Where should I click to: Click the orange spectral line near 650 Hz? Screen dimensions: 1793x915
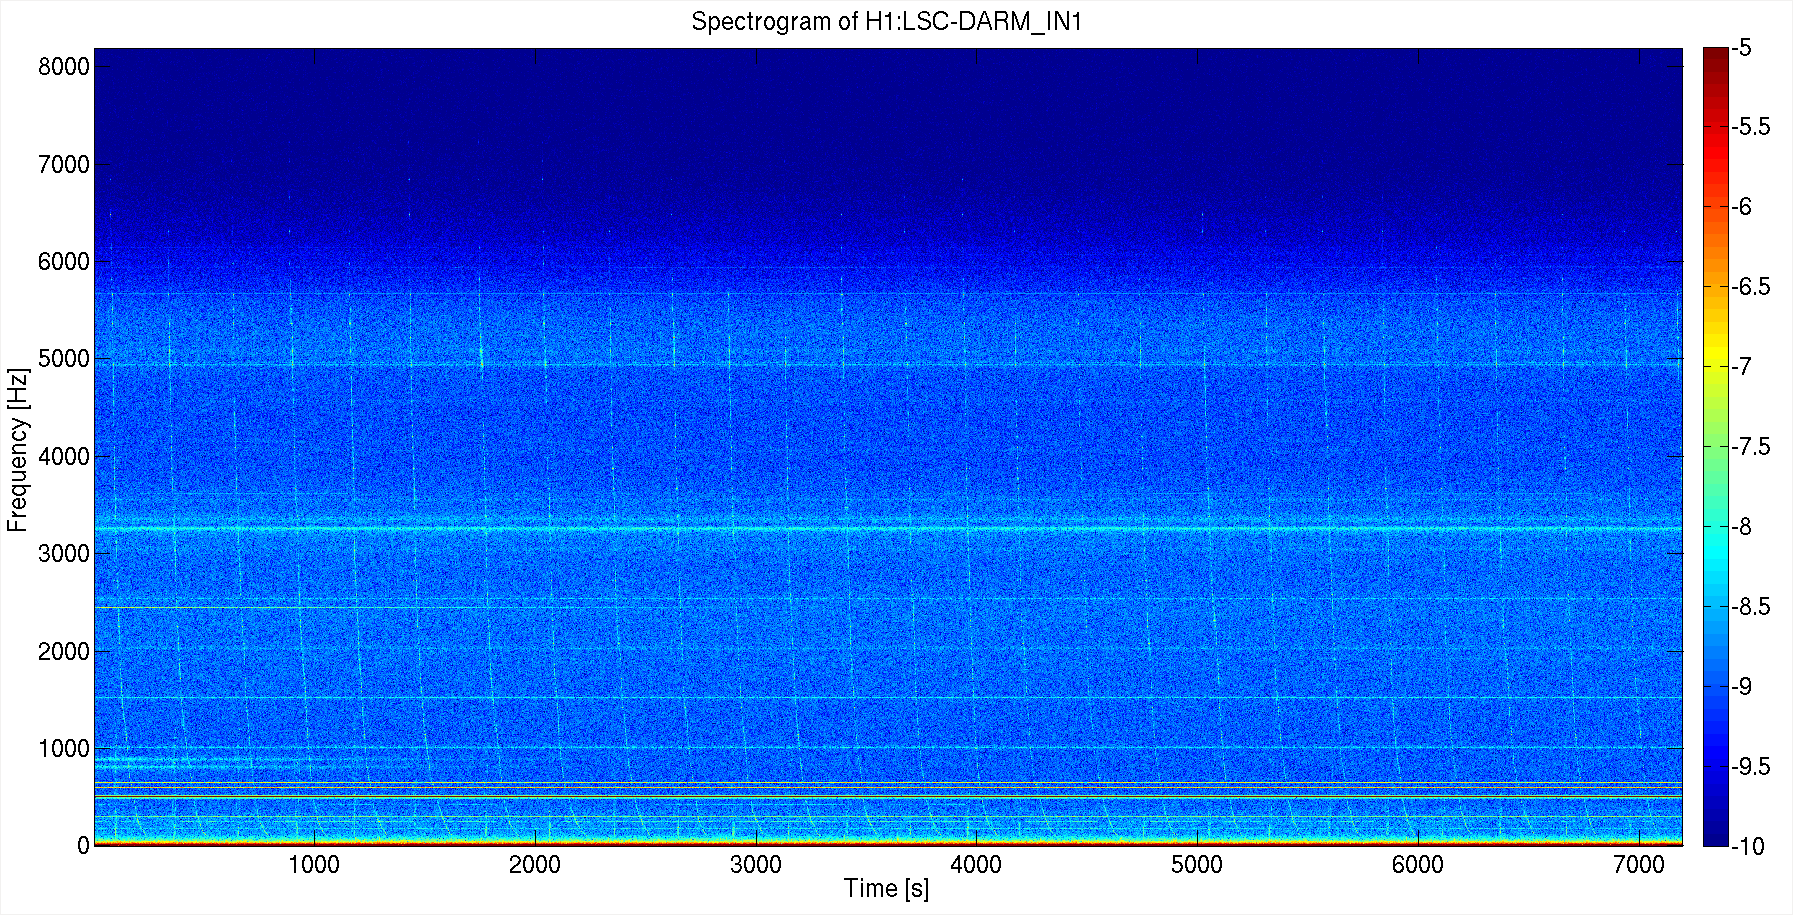(888, 782)
